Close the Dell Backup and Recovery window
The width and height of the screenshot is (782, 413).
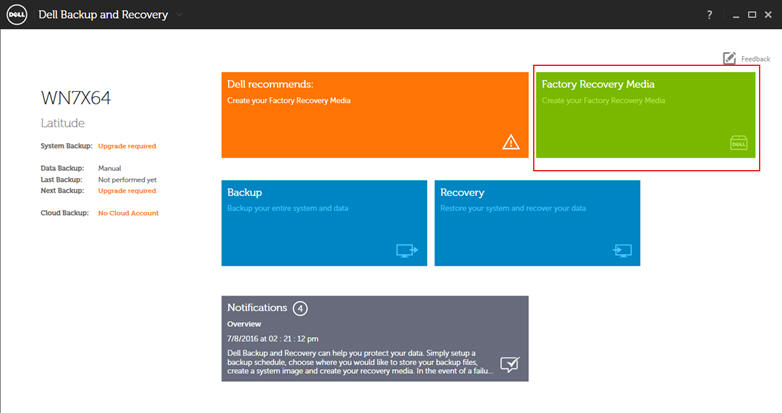[768, 15]
